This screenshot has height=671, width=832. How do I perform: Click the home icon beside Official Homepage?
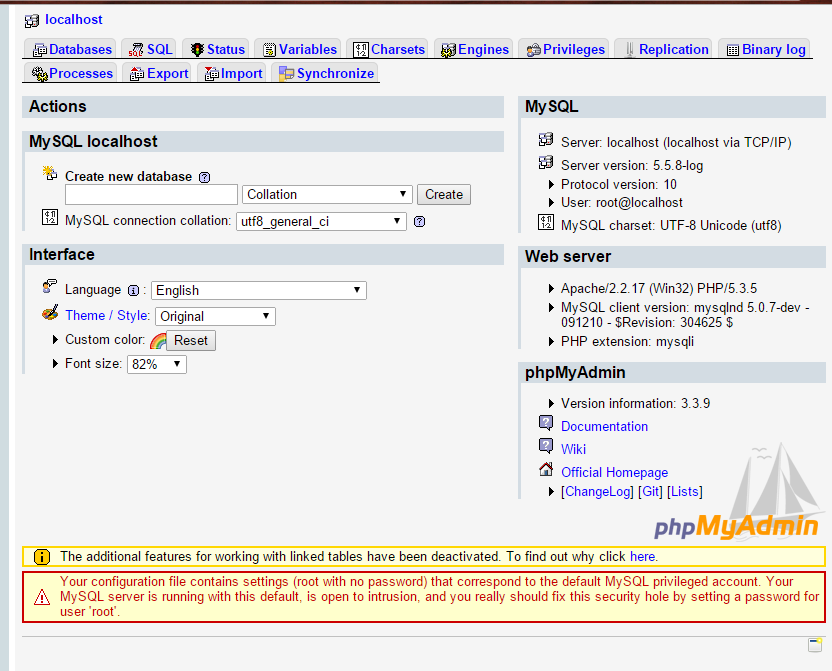[546, 469]
